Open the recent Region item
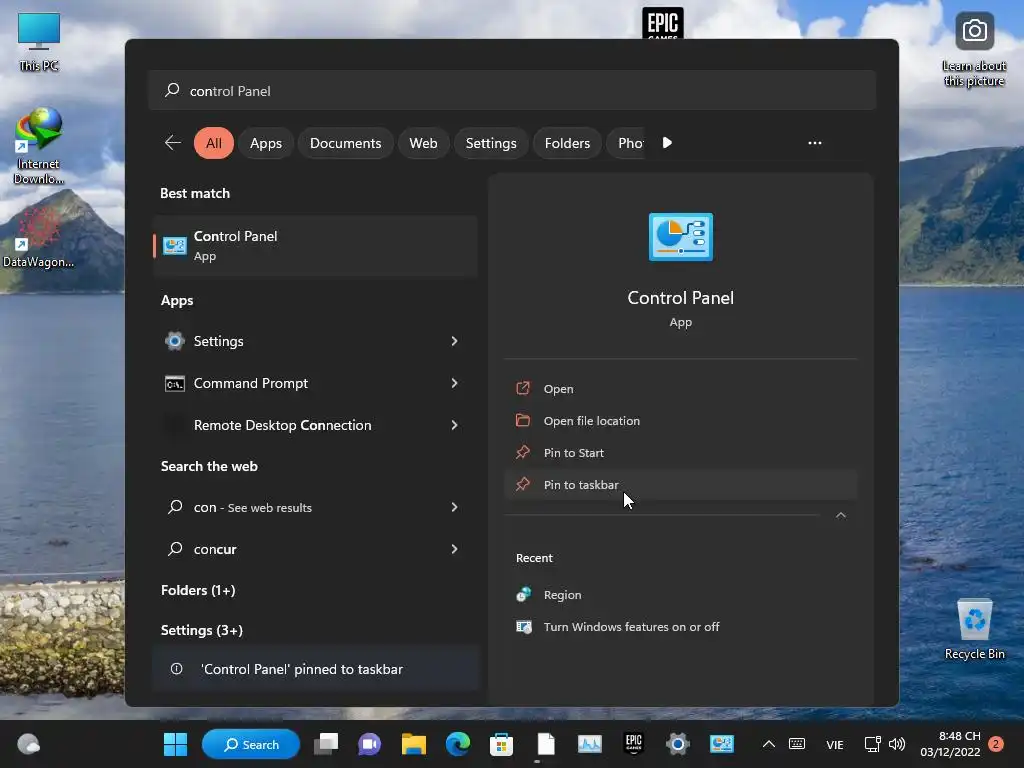1024x768 pixels. [x=680, y=594]
